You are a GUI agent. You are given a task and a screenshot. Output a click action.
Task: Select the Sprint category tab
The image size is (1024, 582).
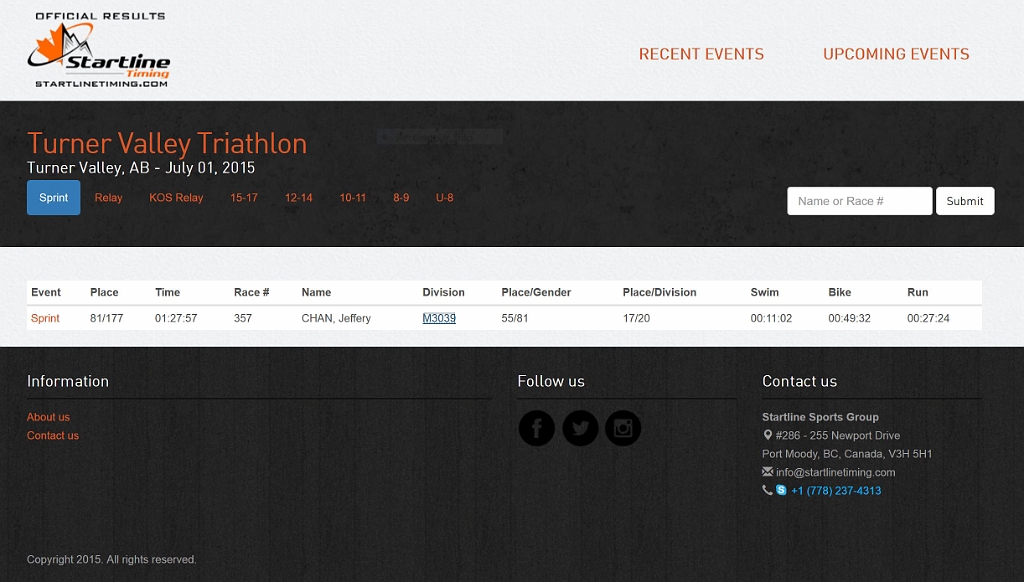click(x=54, y=198)
